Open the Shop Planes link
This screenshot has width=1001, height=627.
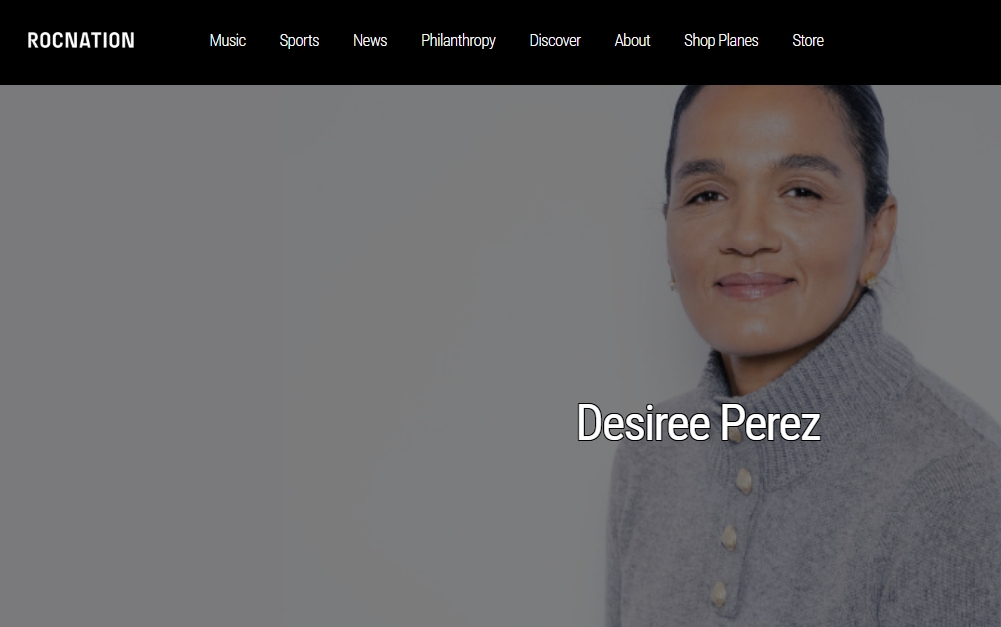point(721,41)
